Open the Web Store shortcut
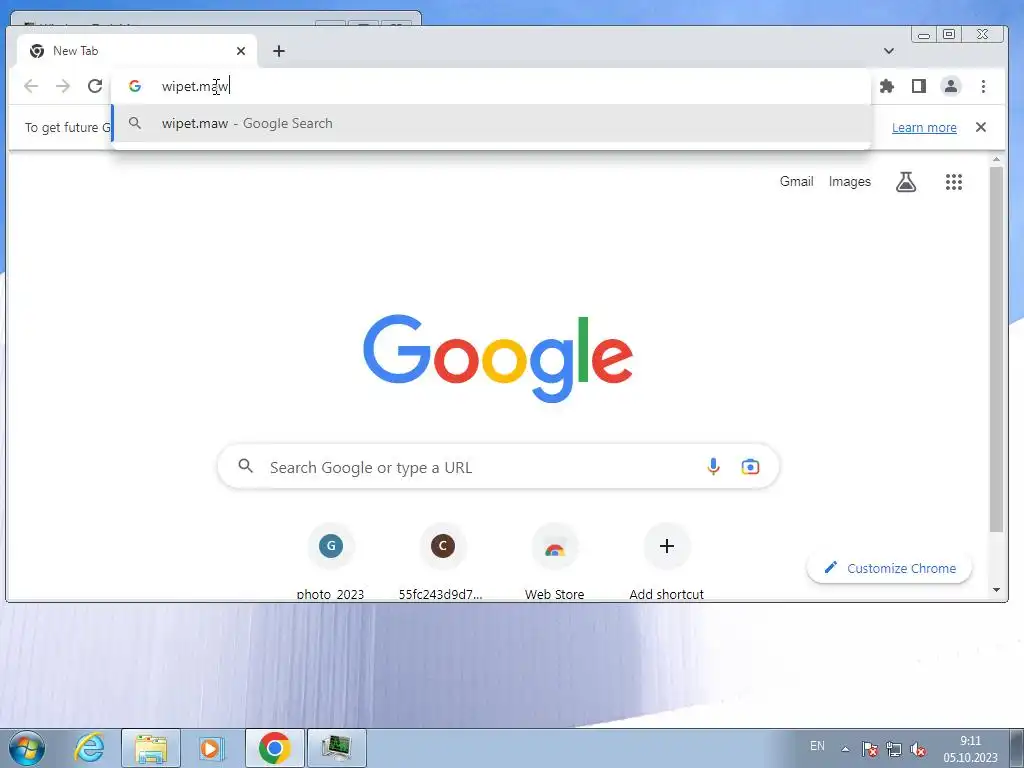Viewport: 1024px width, 768px height. 554,562
